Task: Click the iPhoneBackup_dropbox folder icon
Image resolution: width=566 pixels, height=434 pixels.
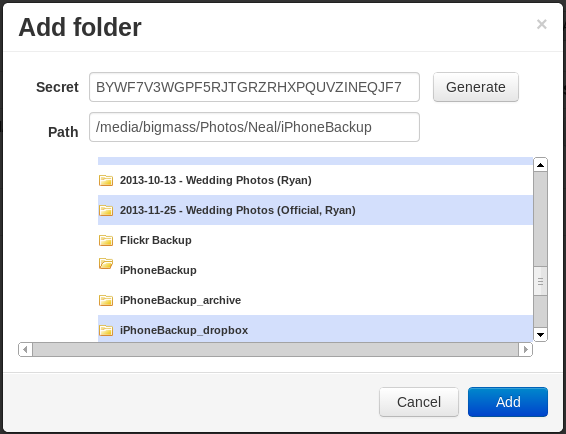Action: (106, 330)
